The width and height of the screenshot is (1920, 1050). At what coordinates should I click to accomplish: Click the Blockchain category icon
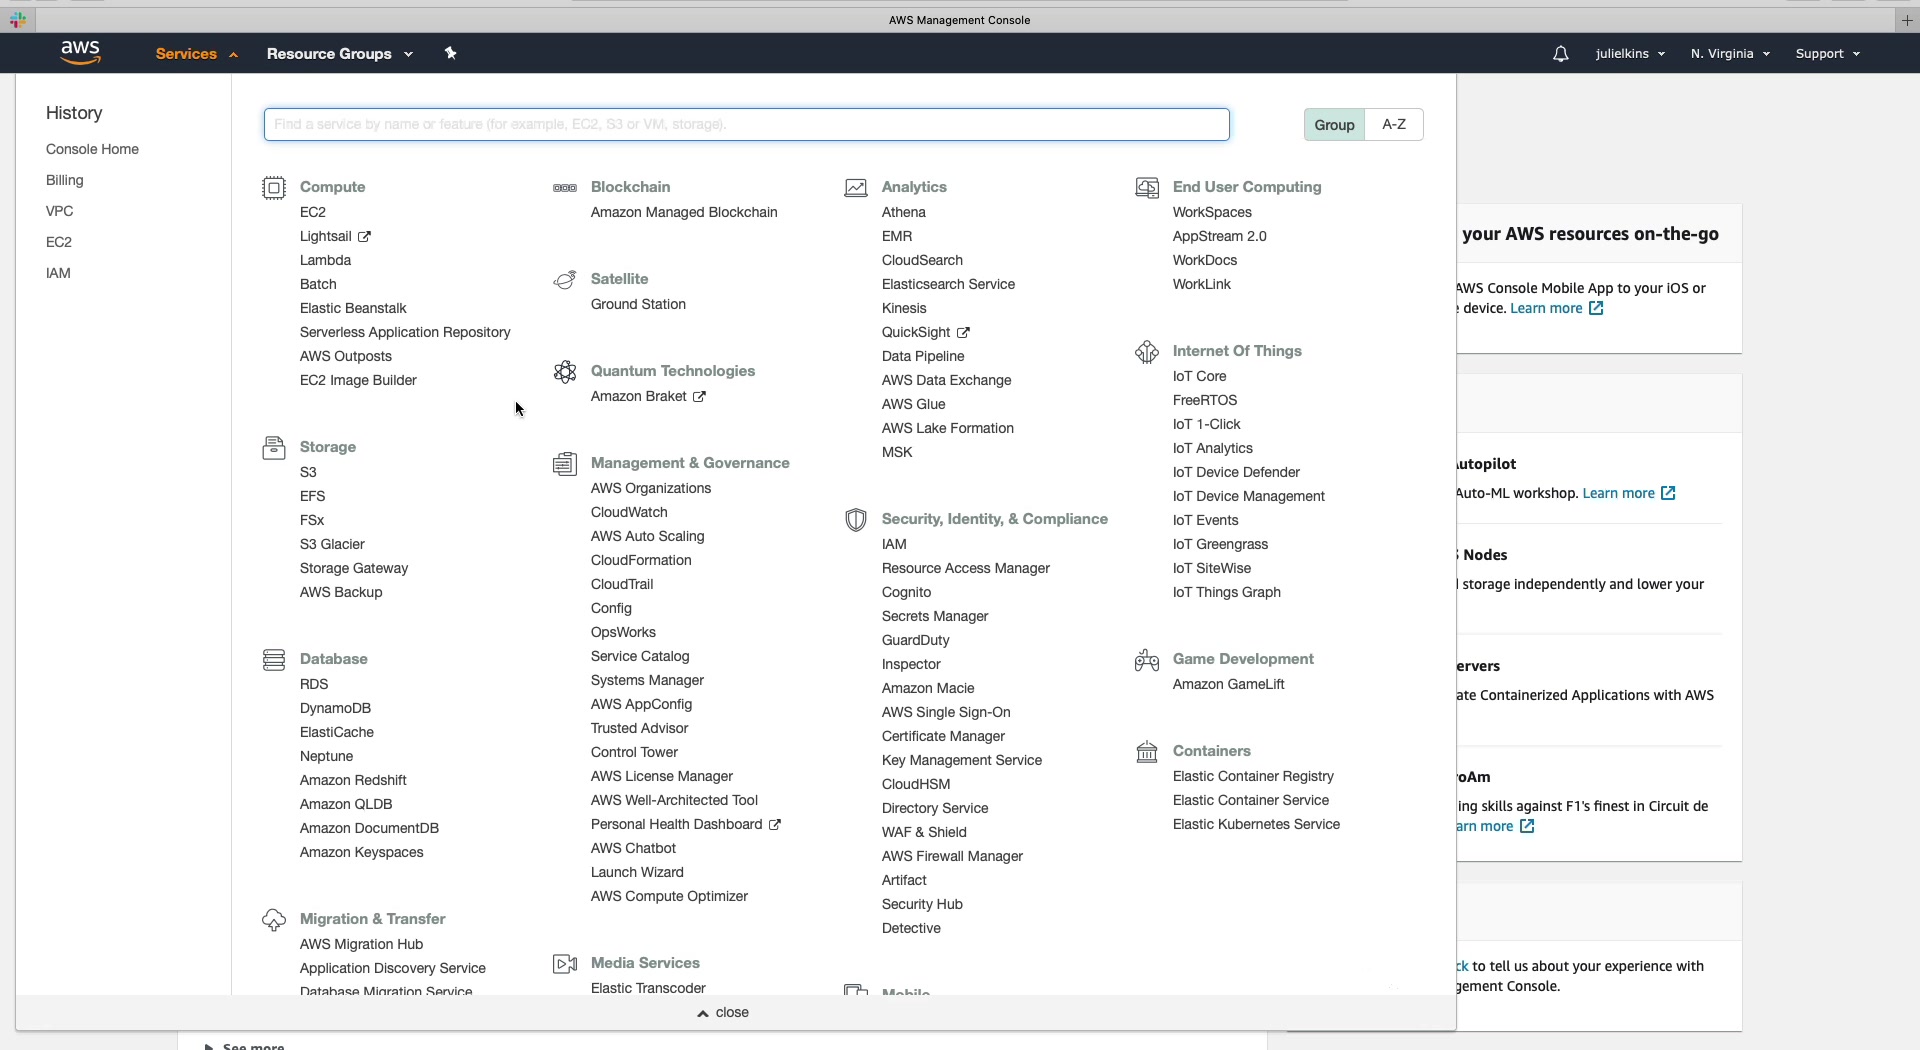(x=565, y=188)
